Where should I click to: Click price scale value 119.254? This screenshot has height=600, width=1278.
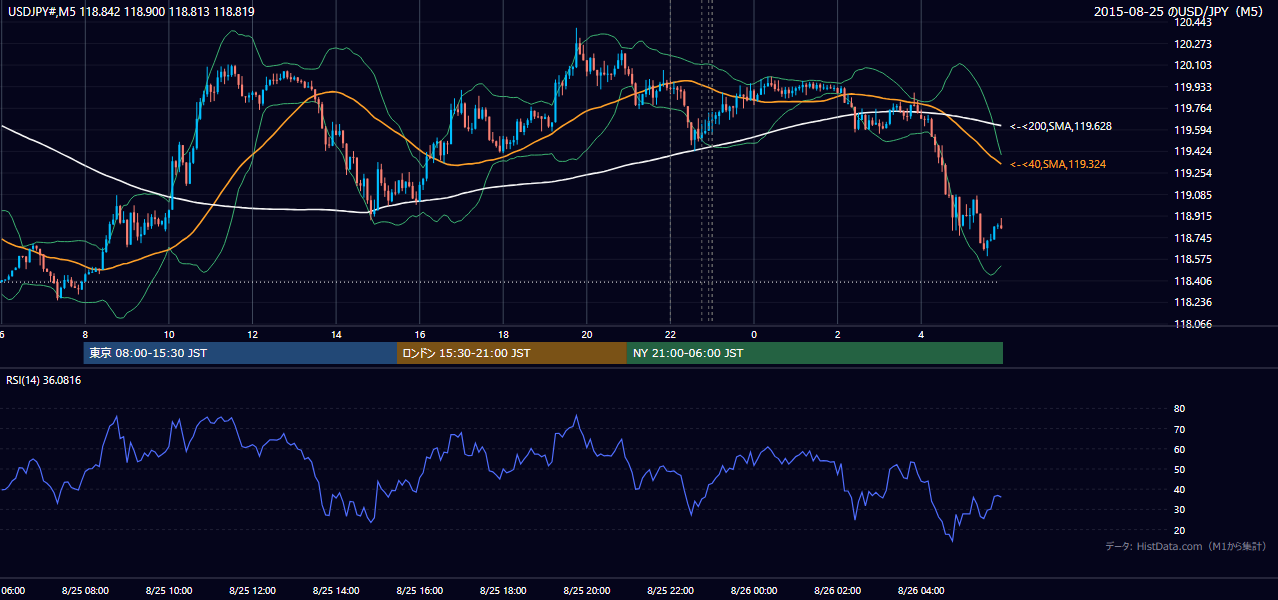(x=1195, y=173)
